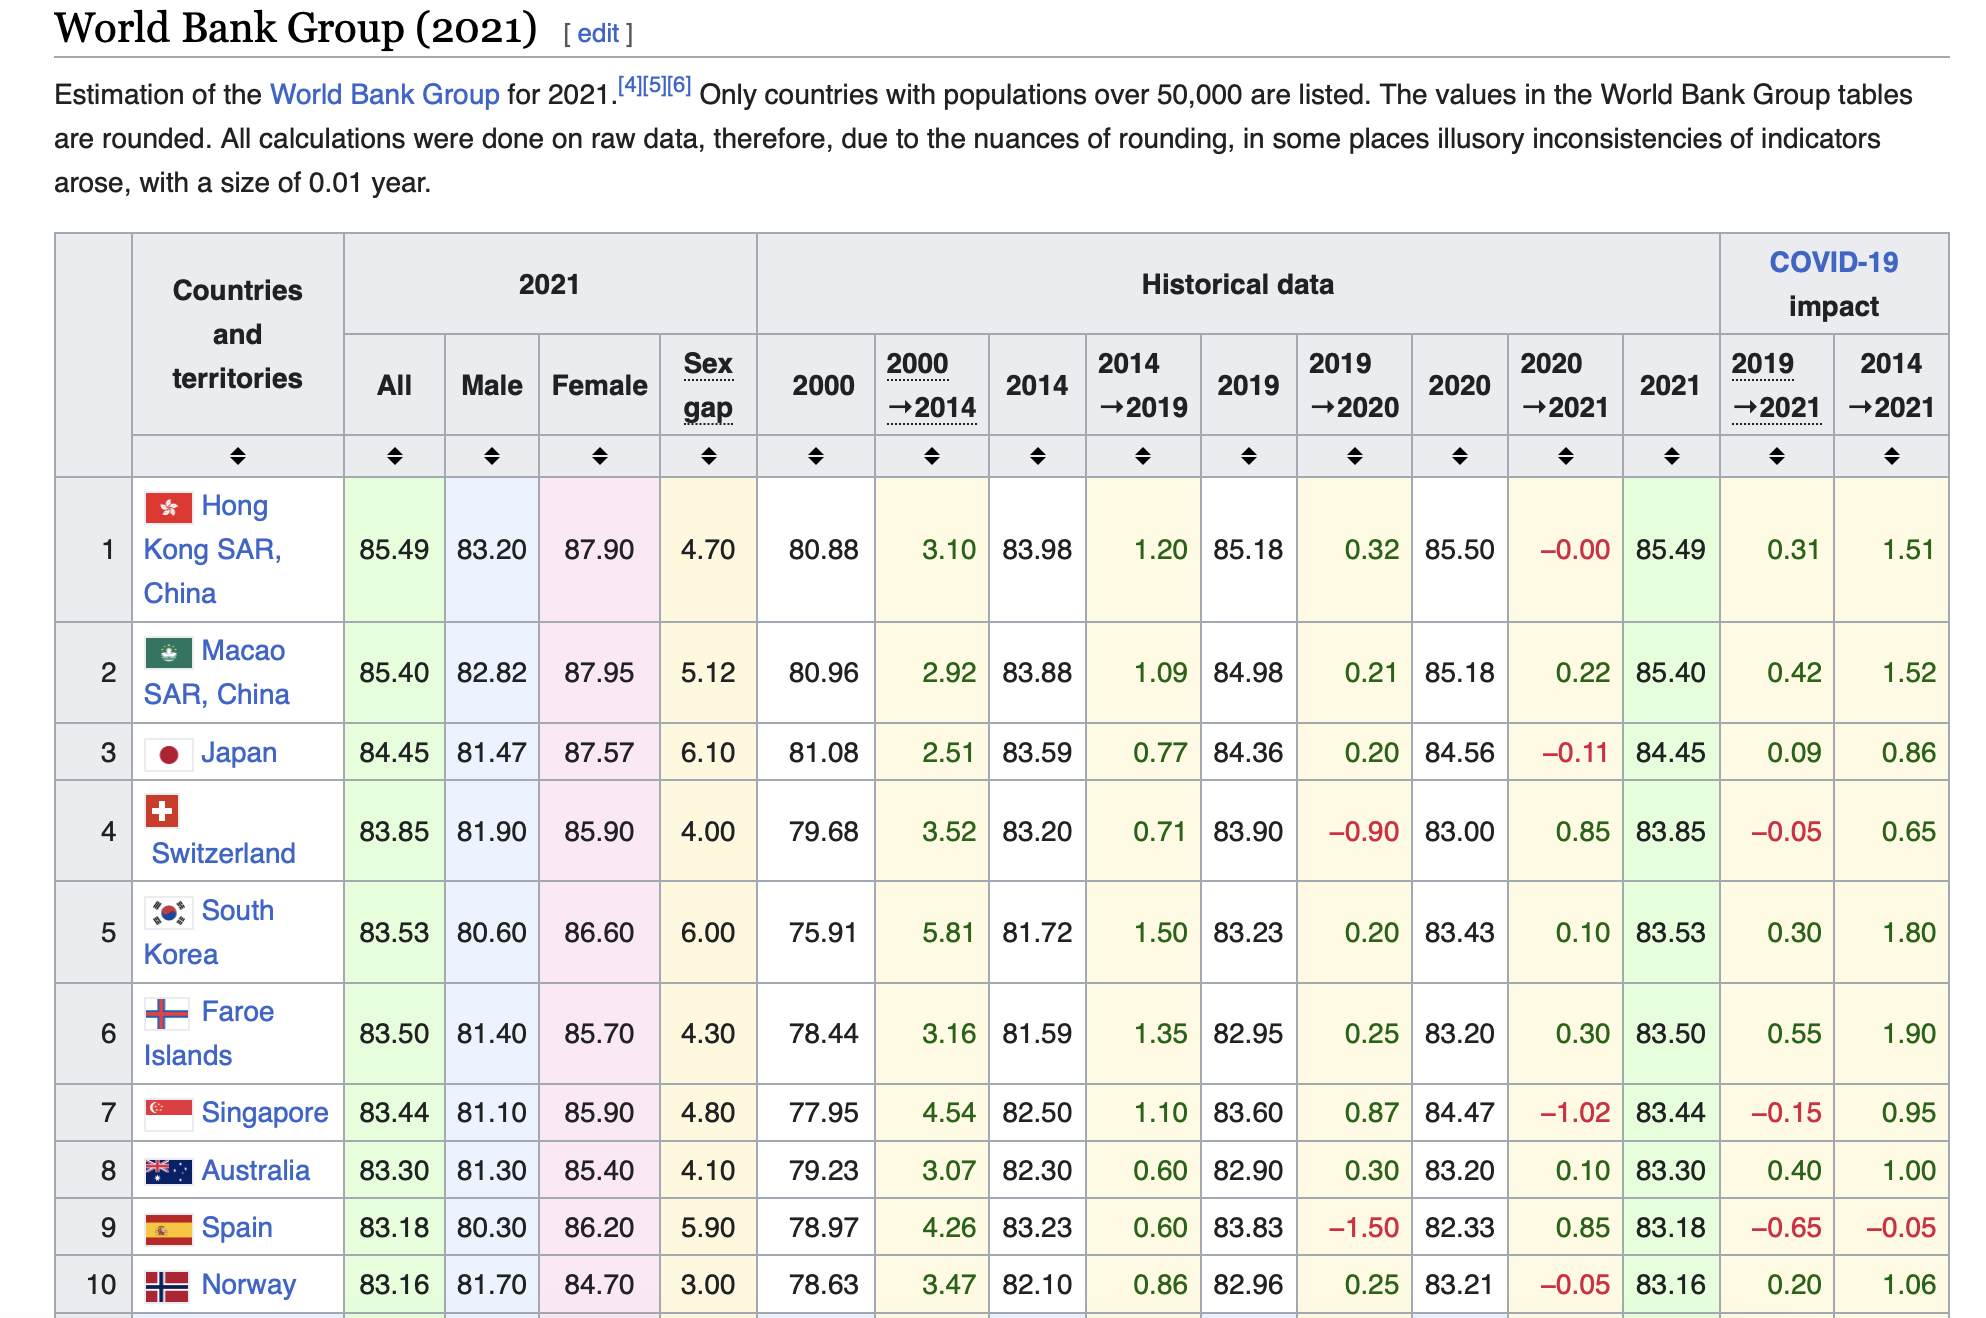Open the Switzerland article link
Image resolution: width=1986 pixels, height=1318 pixels.
pos(224,853)
